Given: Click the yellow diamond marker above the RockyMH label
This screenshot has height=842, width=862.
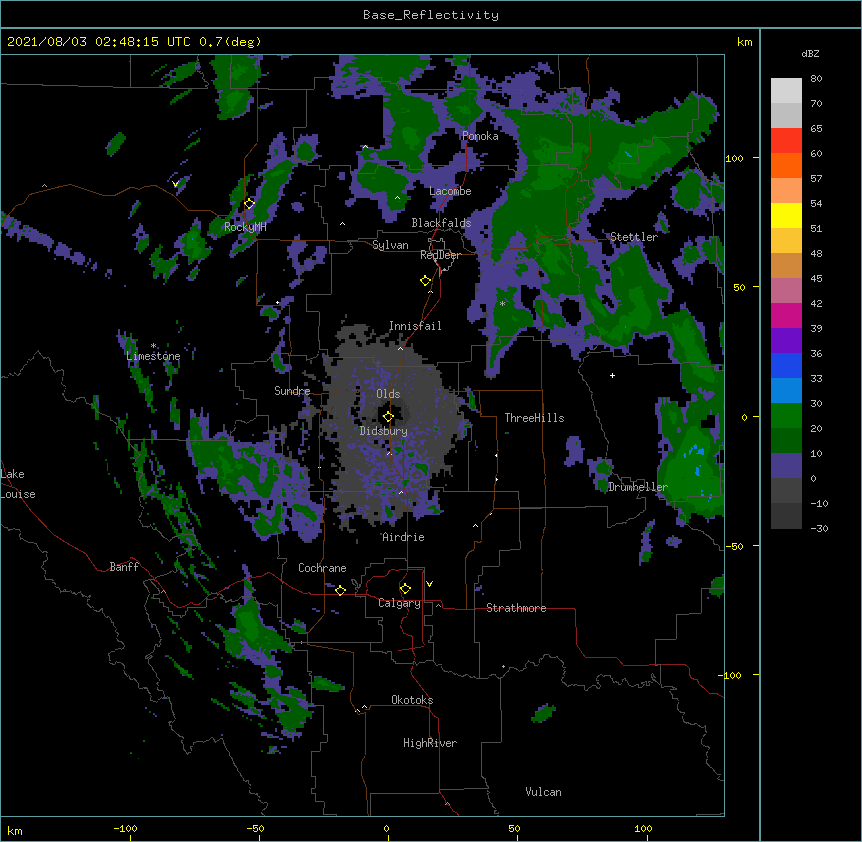Looking at the screenshot, I should click(249, 203).
